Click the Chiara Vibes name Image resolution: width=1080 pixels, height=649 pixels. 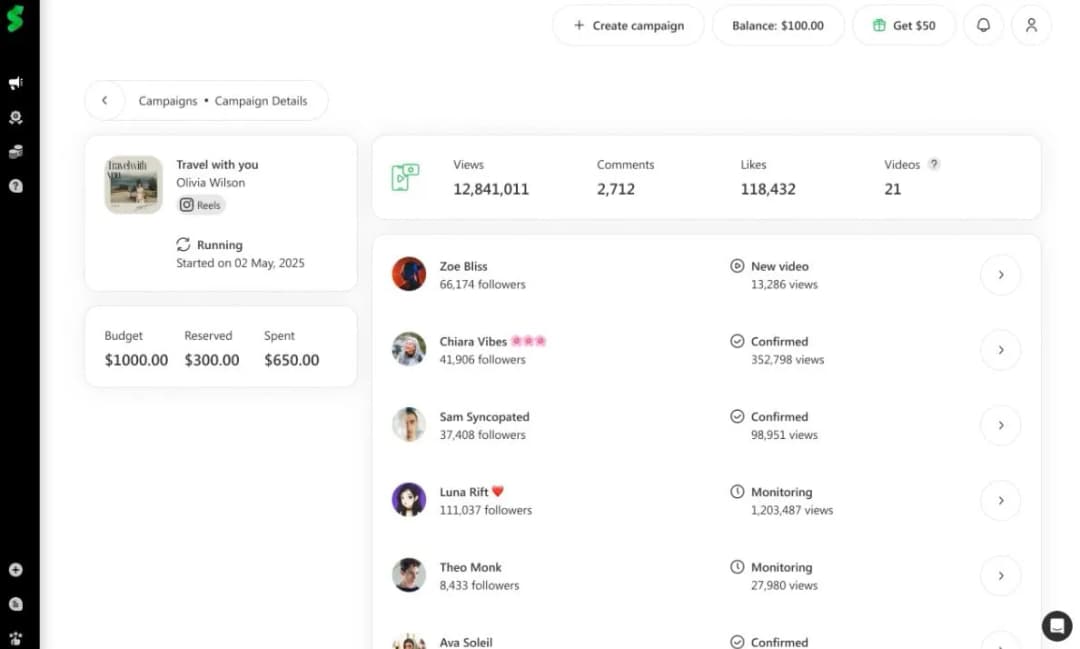pyautogui.click(x=473, y=341)
